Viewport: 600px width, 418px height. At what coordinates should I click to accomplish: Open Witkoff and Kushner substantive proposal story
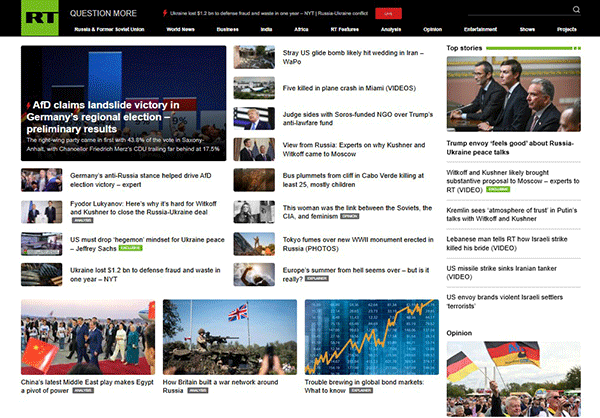pyautogui.click(x=513, y=181)
